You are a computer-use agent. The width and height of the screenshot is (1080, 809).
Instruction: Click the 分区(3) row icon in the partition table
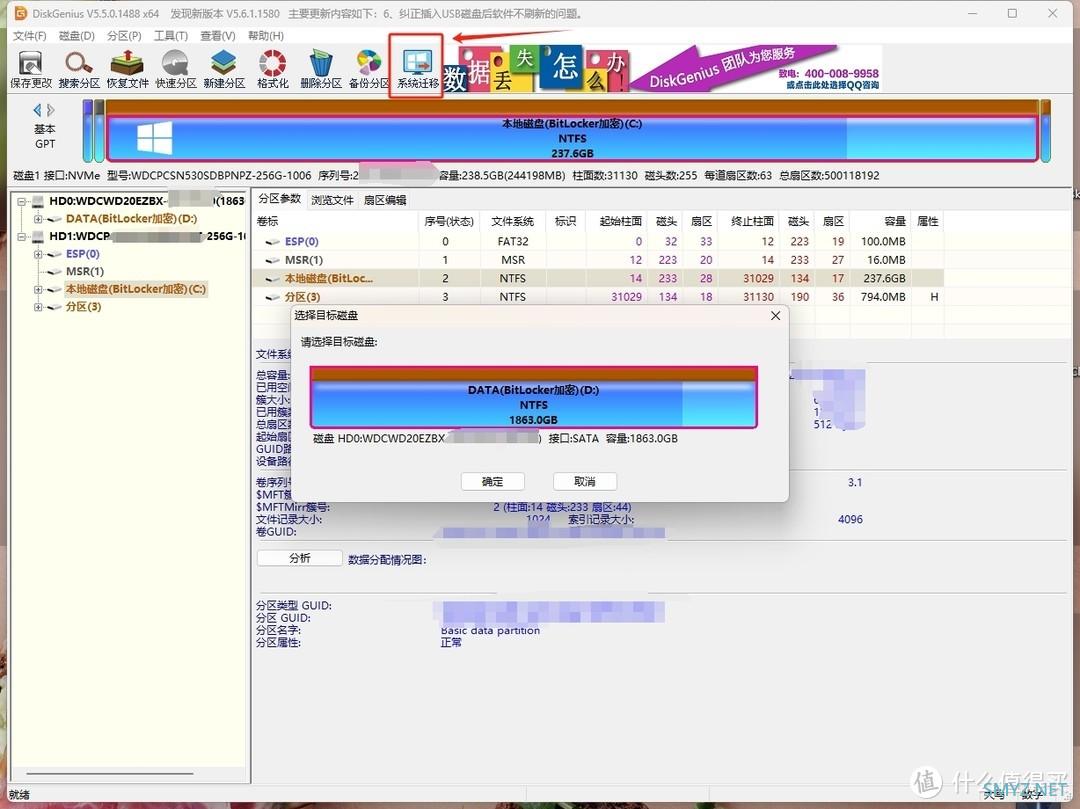click(272, 297)
